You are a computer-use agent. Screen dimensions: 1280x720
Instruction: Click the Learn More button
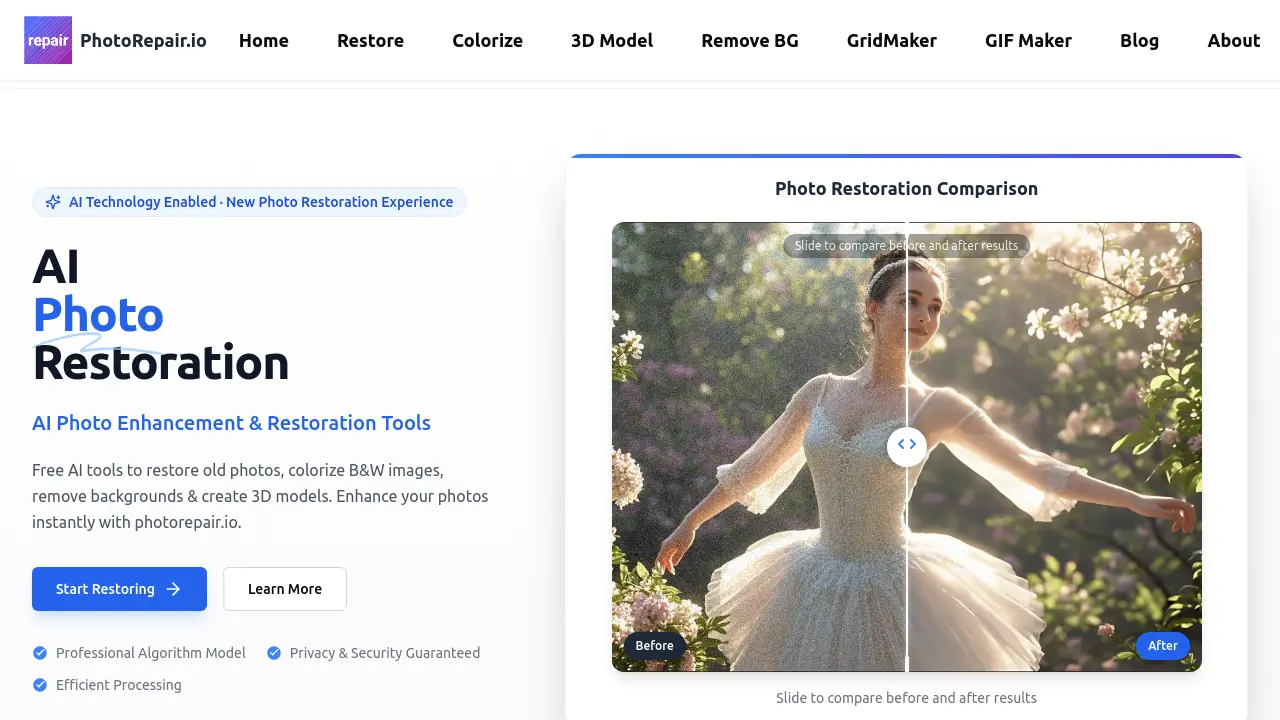tap(284, 589)
